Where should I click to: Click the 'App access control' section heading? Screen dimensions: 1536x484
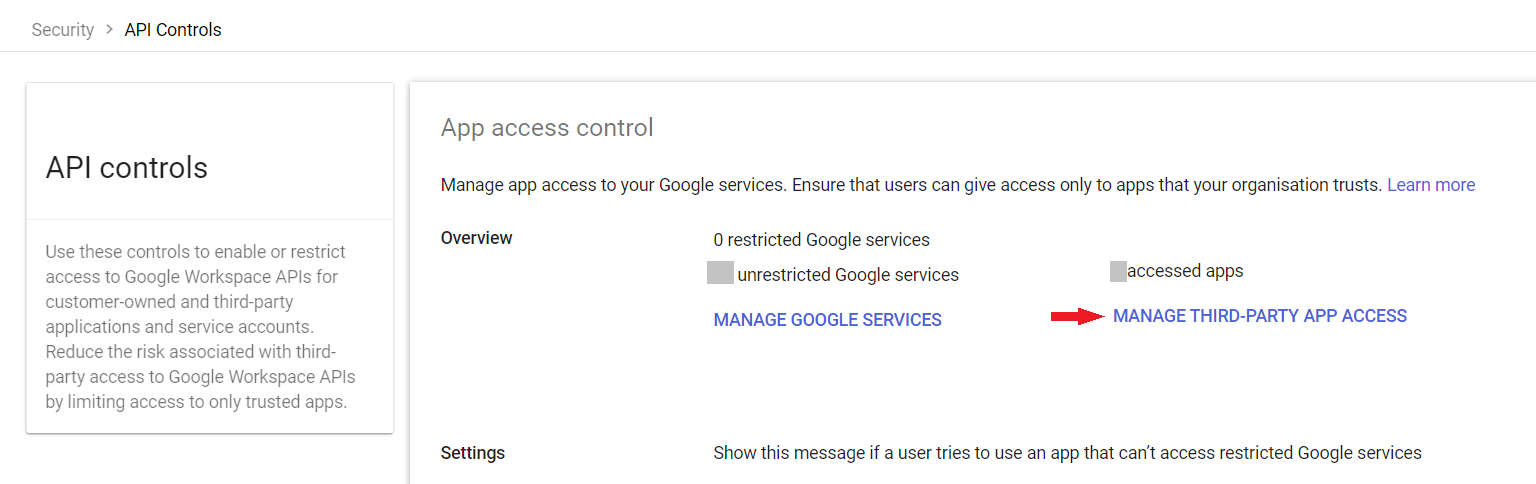[x=547, y=128]
